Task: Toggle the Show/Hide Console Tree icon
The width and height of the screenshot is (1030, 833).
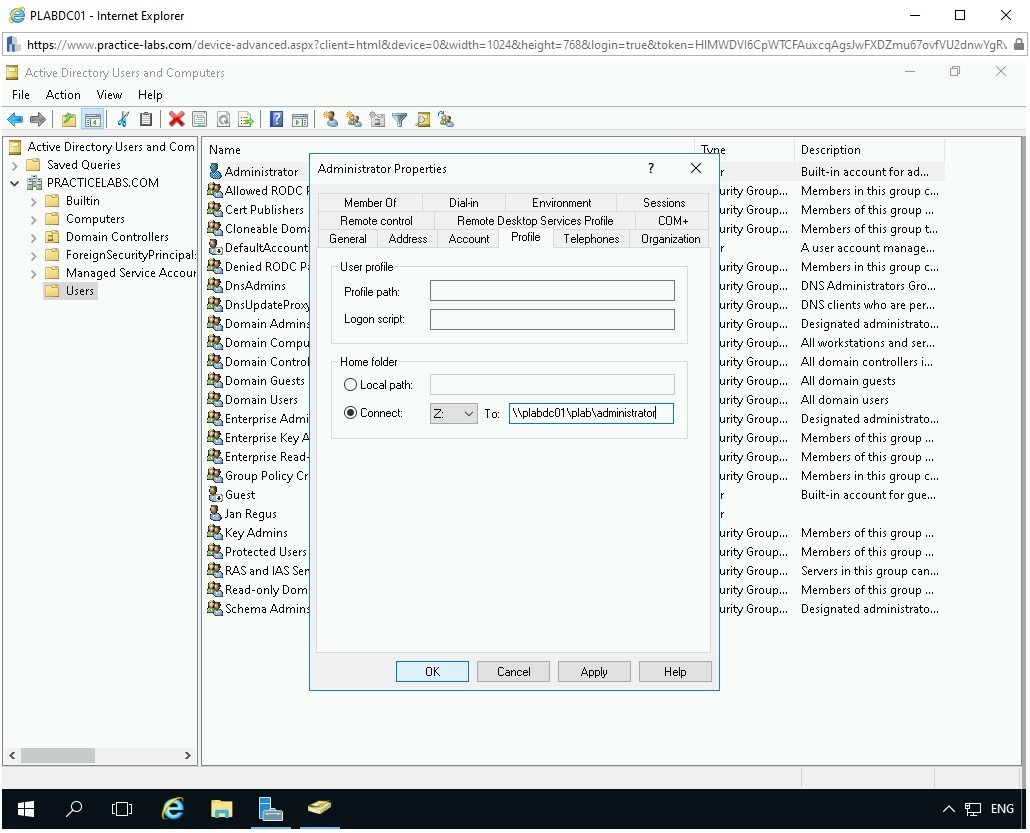Action: 93,120
